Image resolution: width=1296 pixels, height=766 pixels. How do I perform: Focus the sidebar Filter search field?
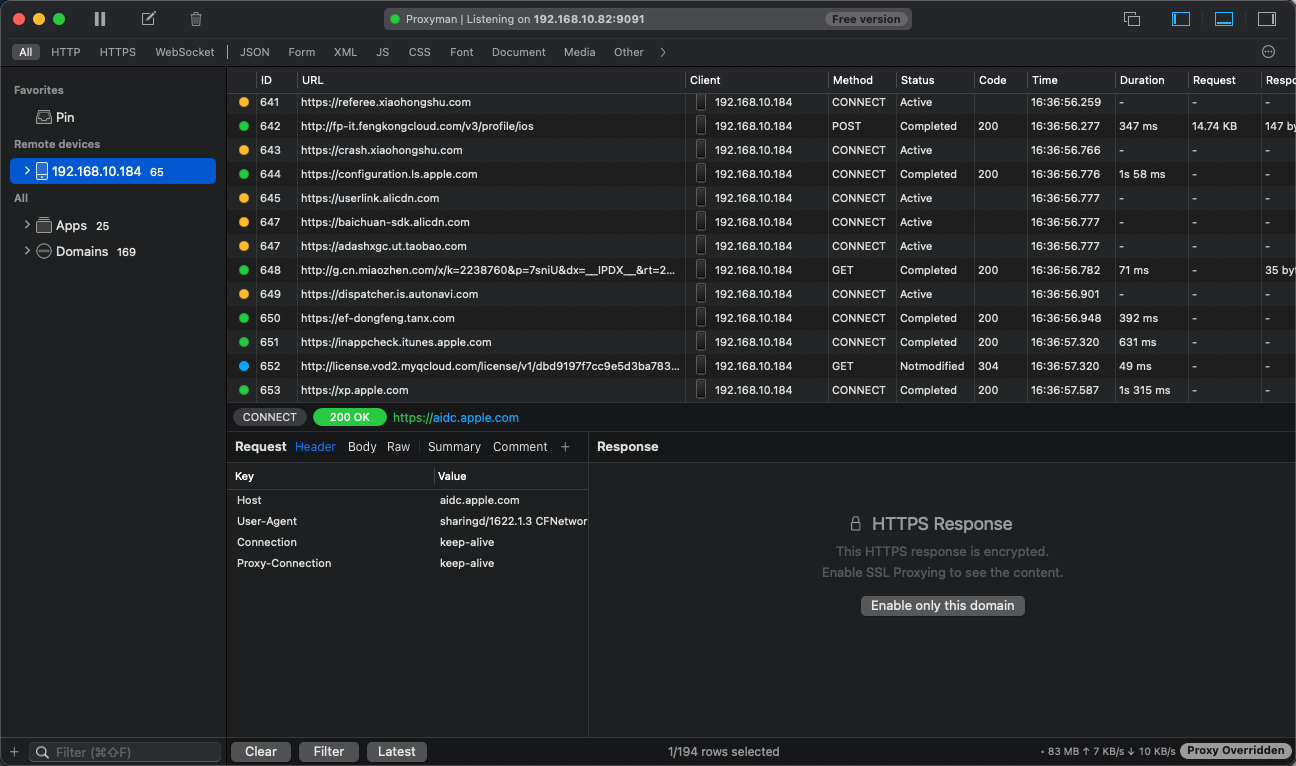tap(125, 752)
